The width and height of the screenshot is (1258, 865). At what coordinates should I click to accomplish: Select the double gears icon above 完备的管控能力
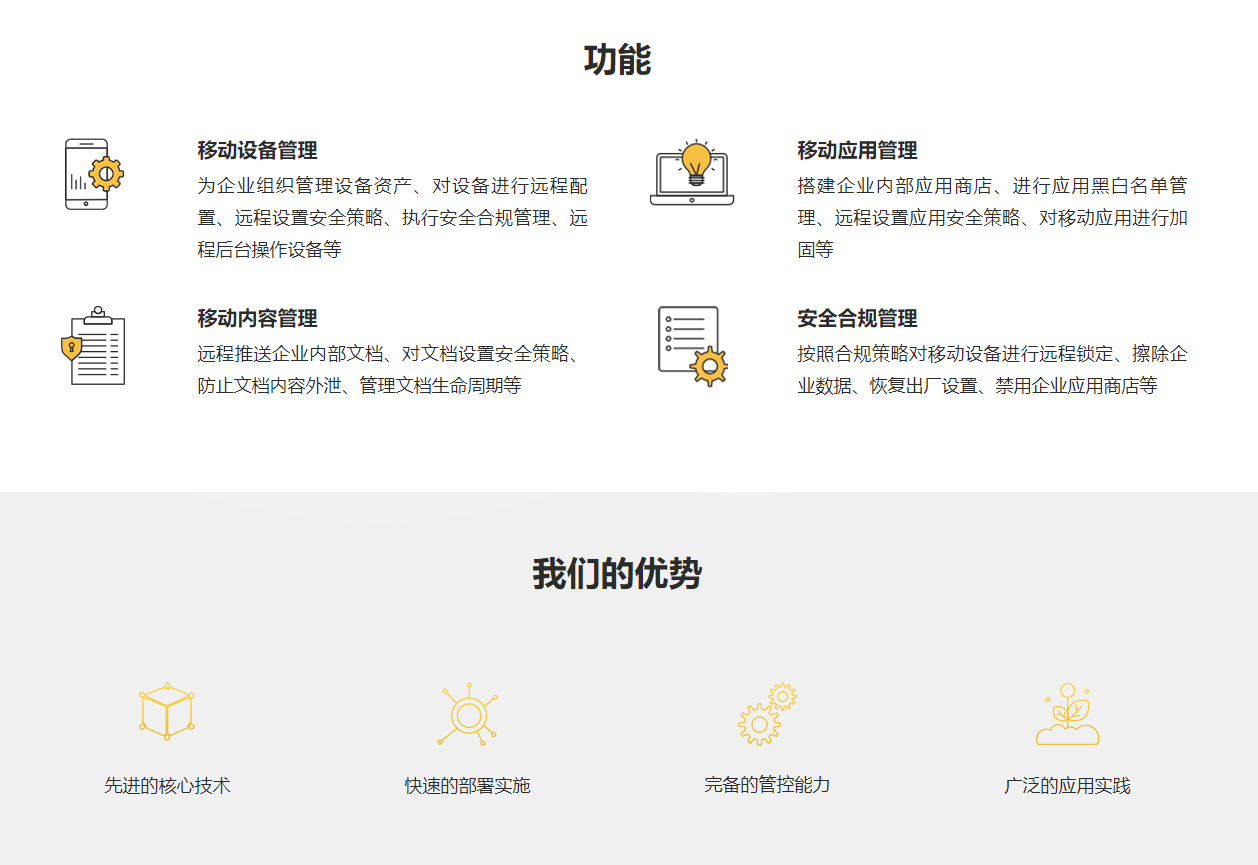pos(767,712)
